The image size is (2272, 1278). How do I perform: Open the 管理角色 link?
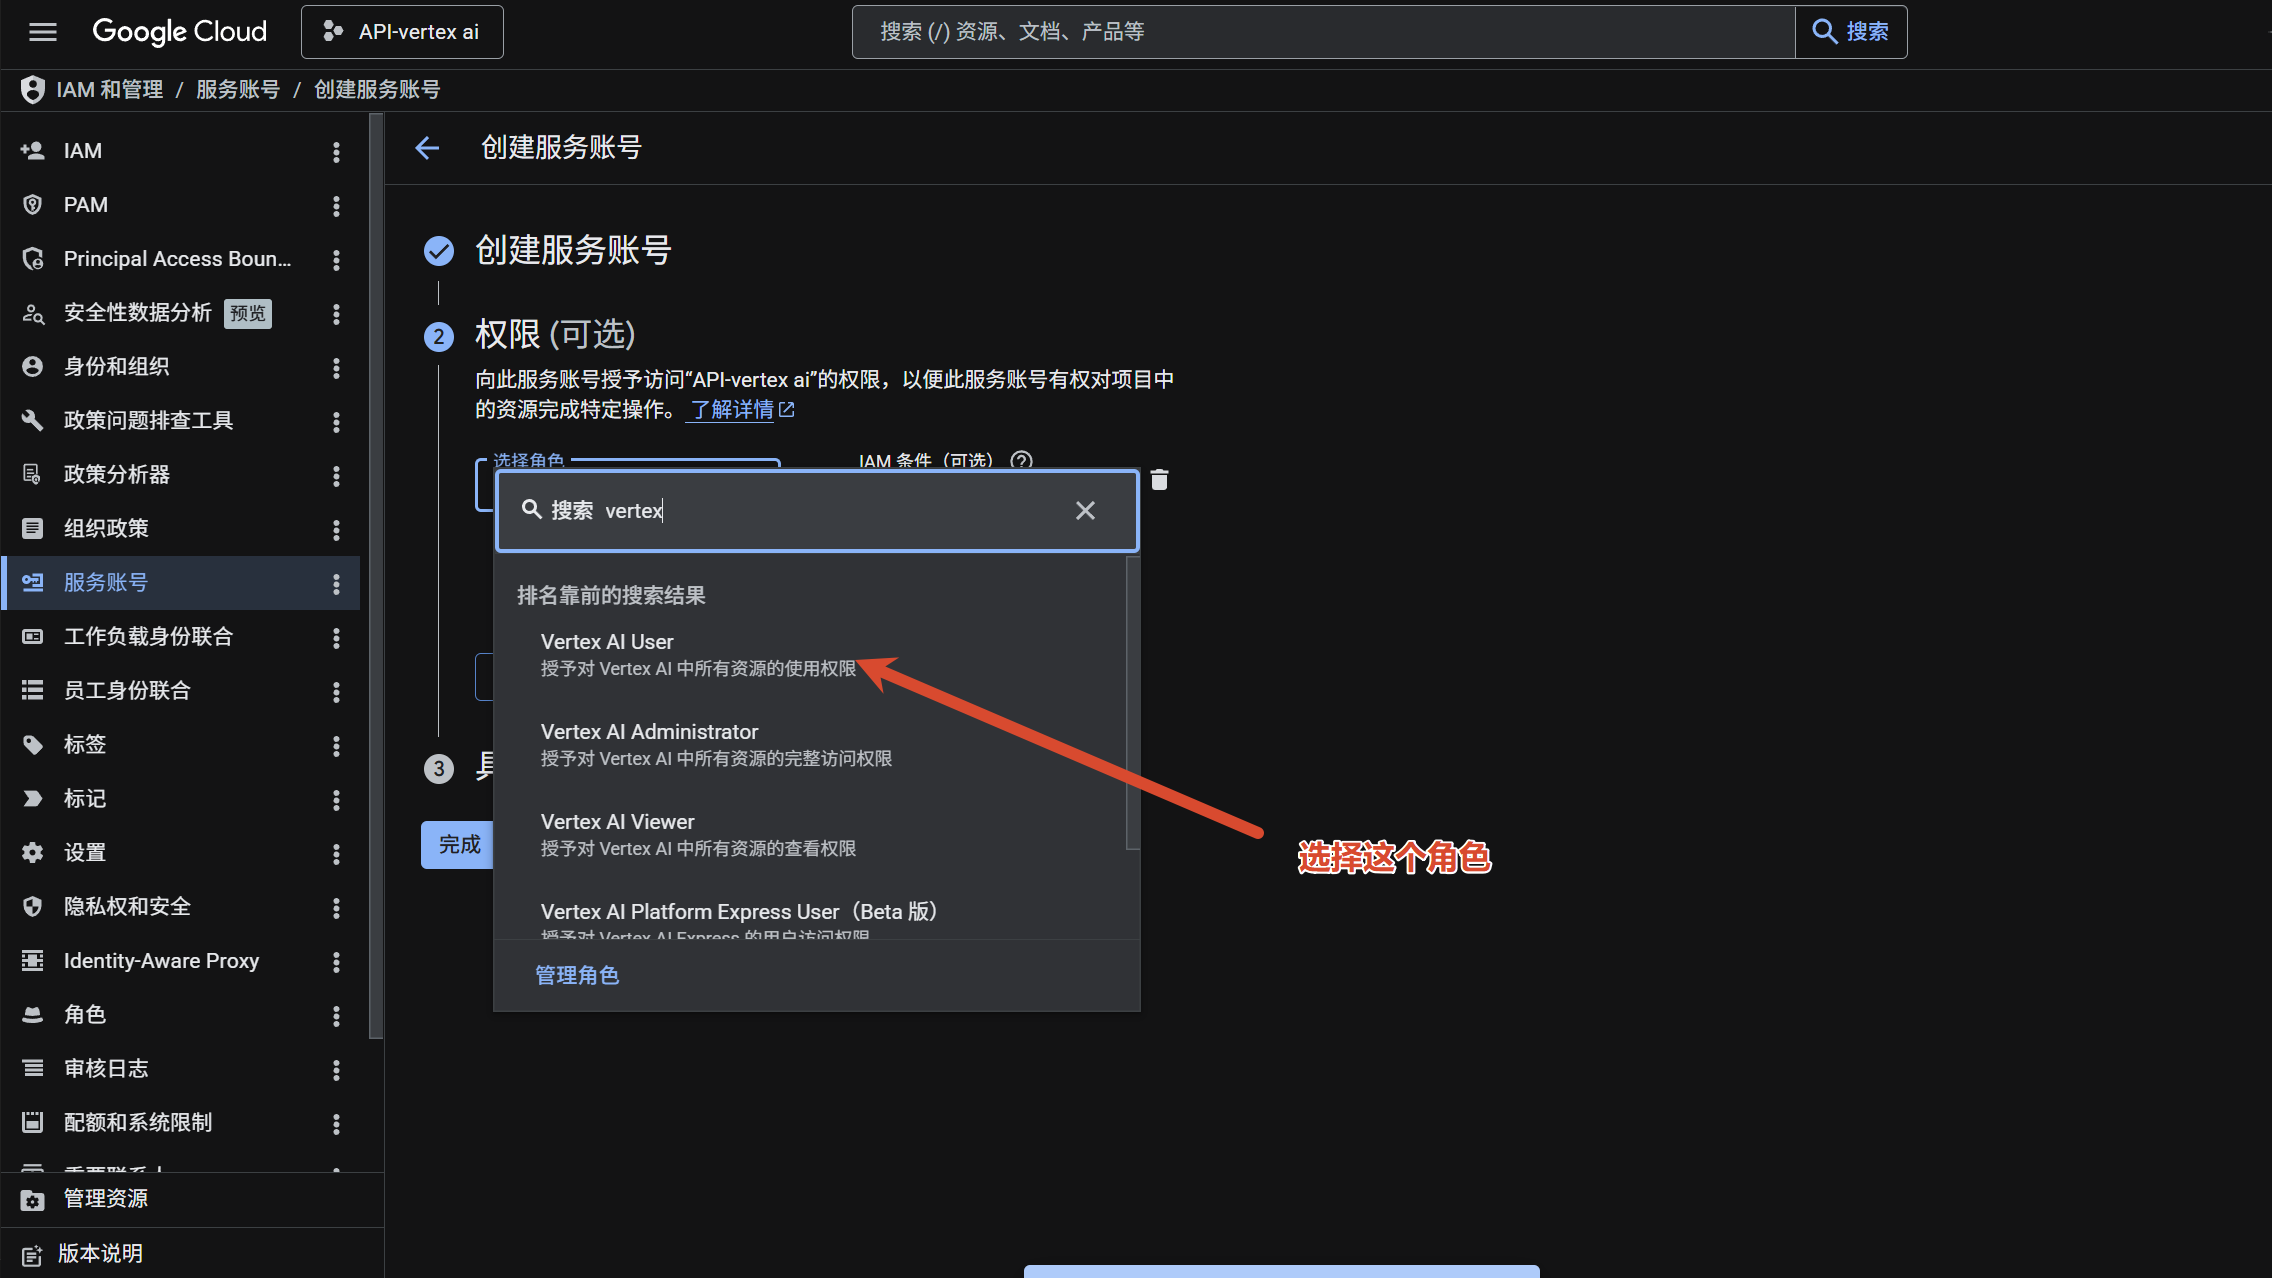(577, 976)
